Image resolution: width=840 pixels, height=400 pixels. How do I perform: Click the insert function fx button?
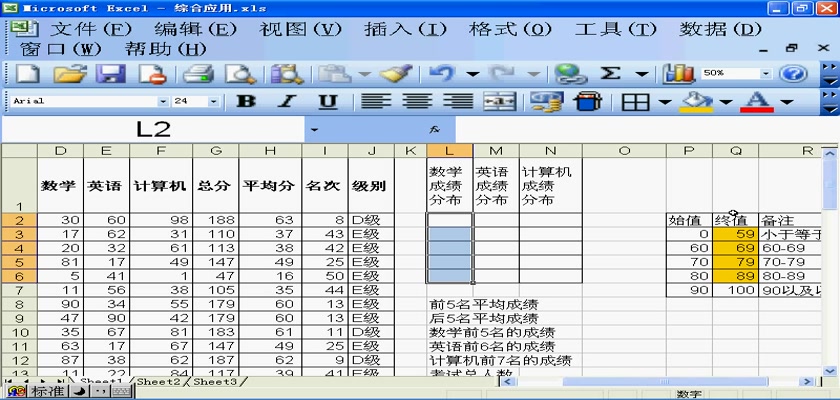tap(434, 129)
